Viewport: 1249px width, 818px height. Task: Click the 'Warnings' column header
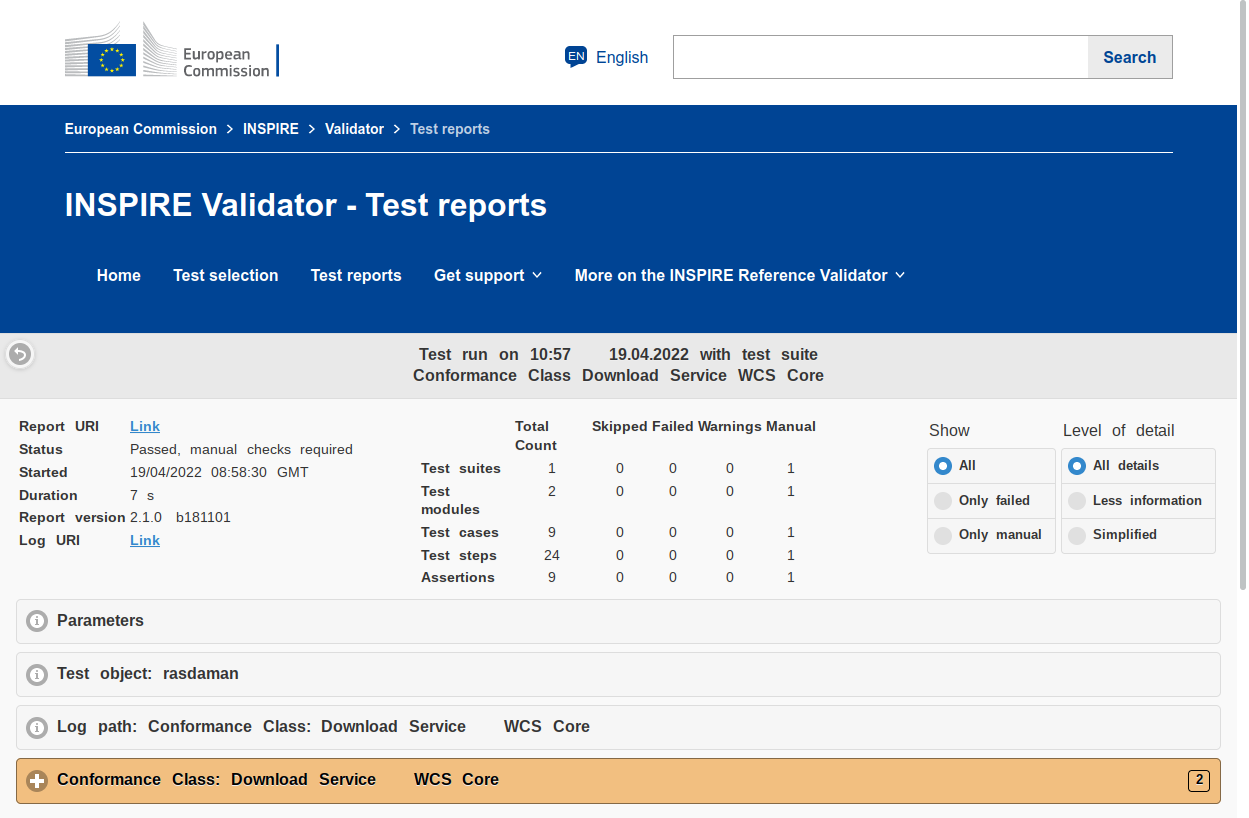(x=730, y=426)
